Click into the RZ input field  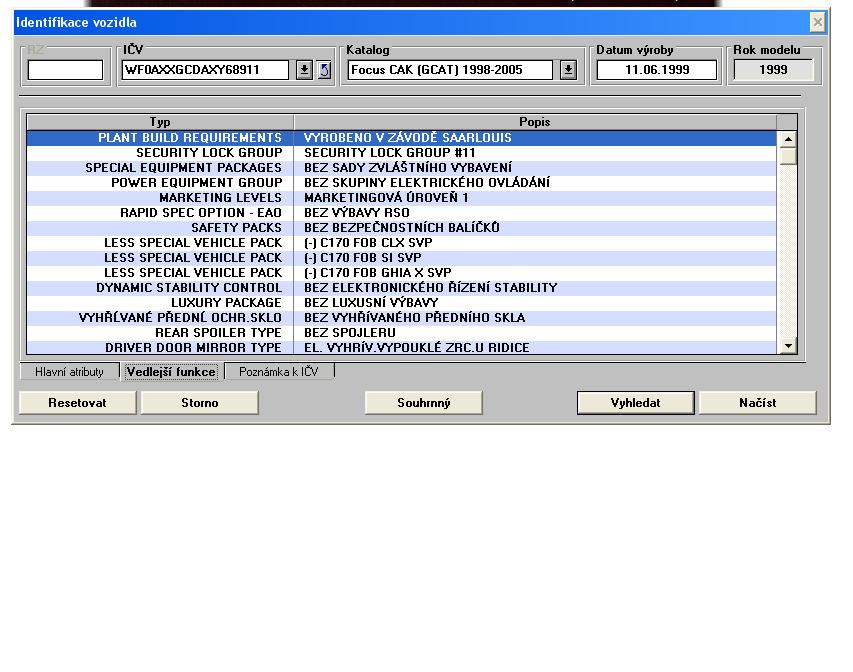[x=65, y=70]
